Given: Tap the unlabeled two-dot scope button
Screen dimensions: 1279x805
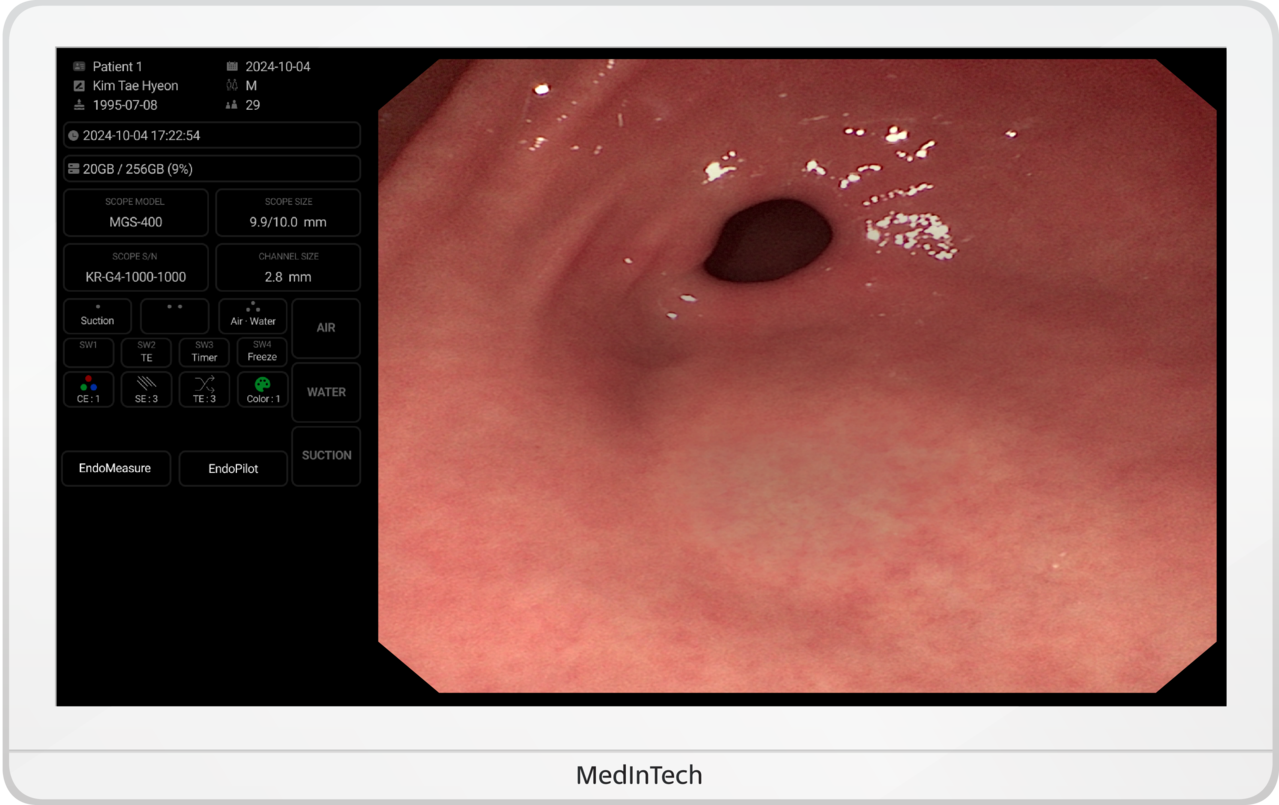Looking at the screenshot, I should coord(175,316).
